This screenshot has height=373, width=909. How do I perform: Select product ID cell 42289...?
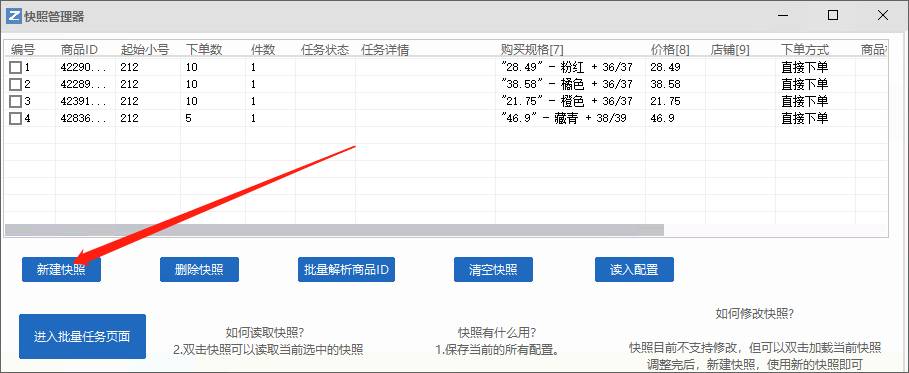[x=84, y=85]
